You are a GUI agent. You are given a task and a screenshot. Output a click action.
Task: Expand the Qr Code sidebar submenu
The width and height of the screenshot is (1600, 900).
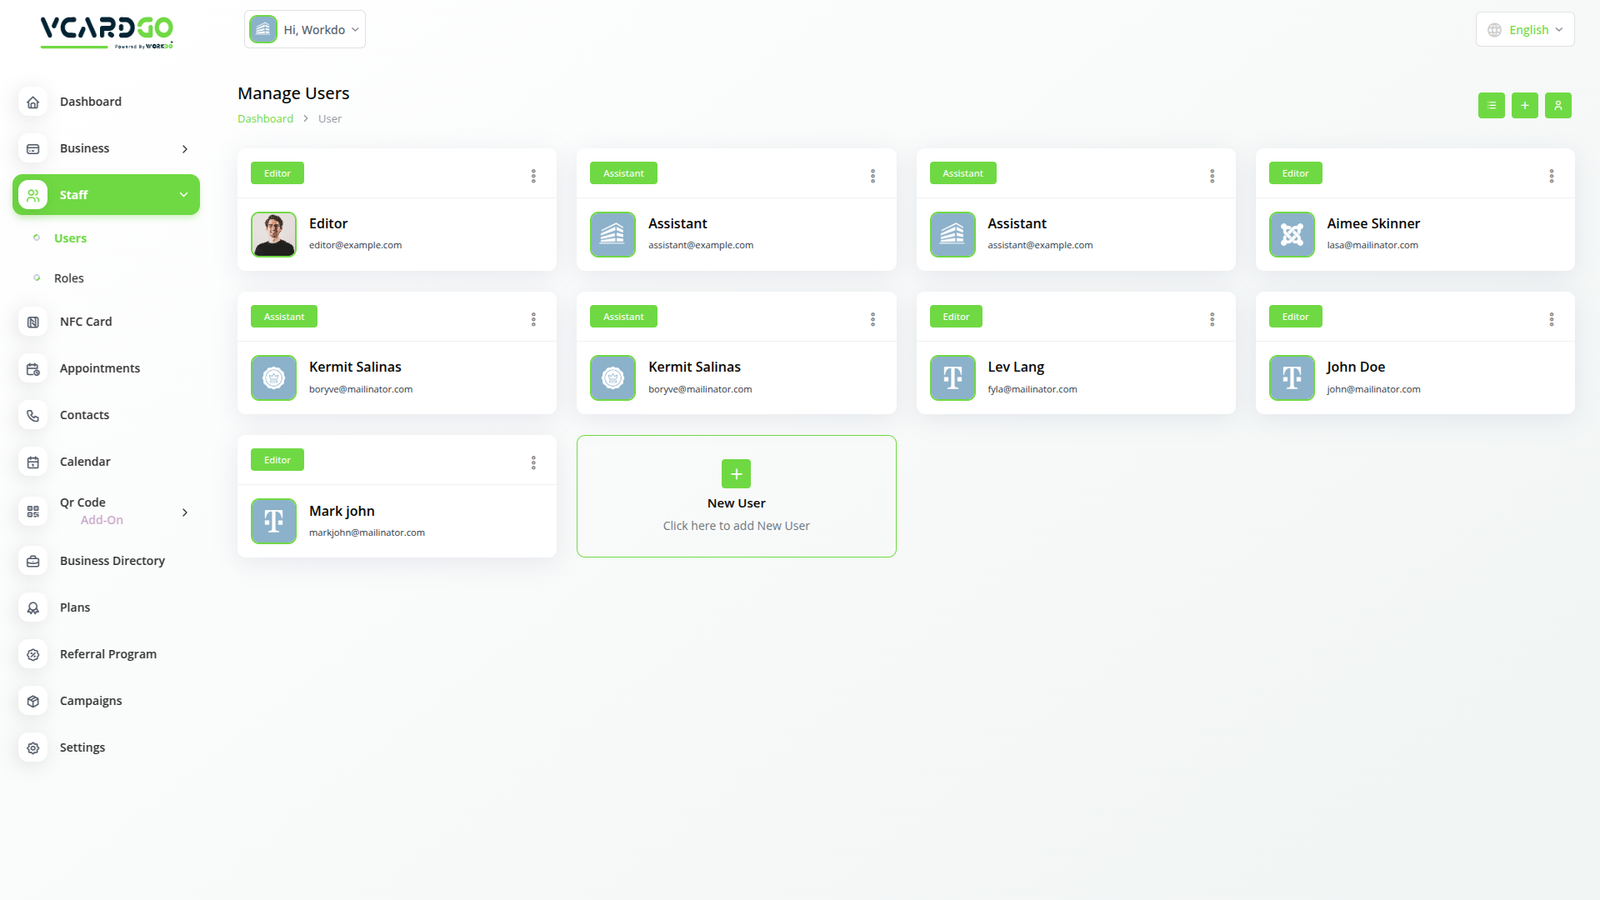point(185,512)
